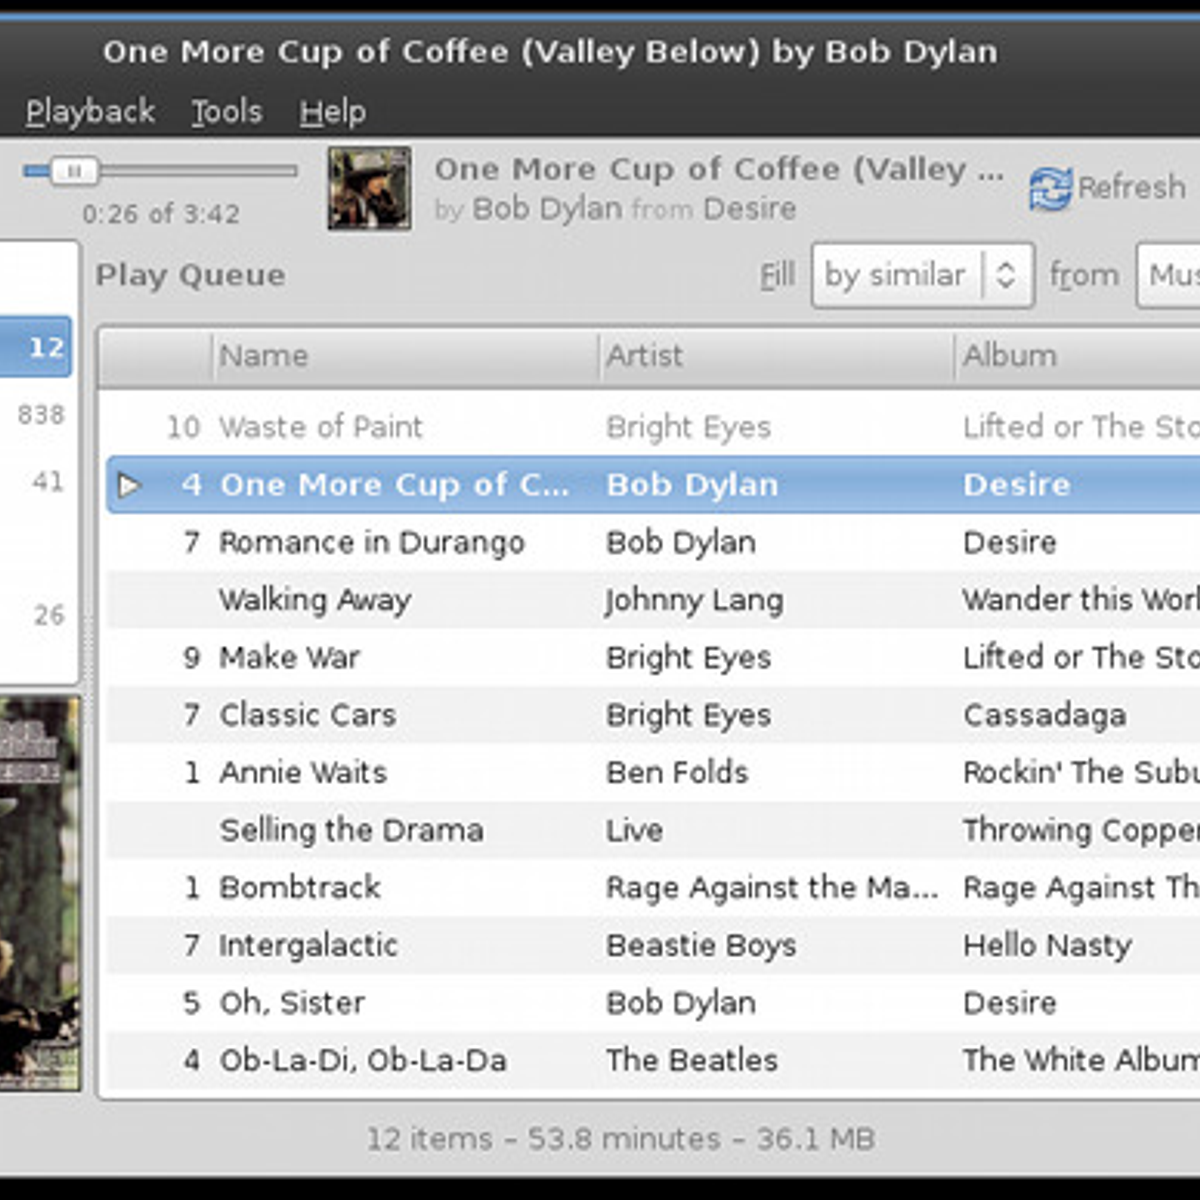Open the Playback menu
1200x1200 pixels.
click(90, 112)
